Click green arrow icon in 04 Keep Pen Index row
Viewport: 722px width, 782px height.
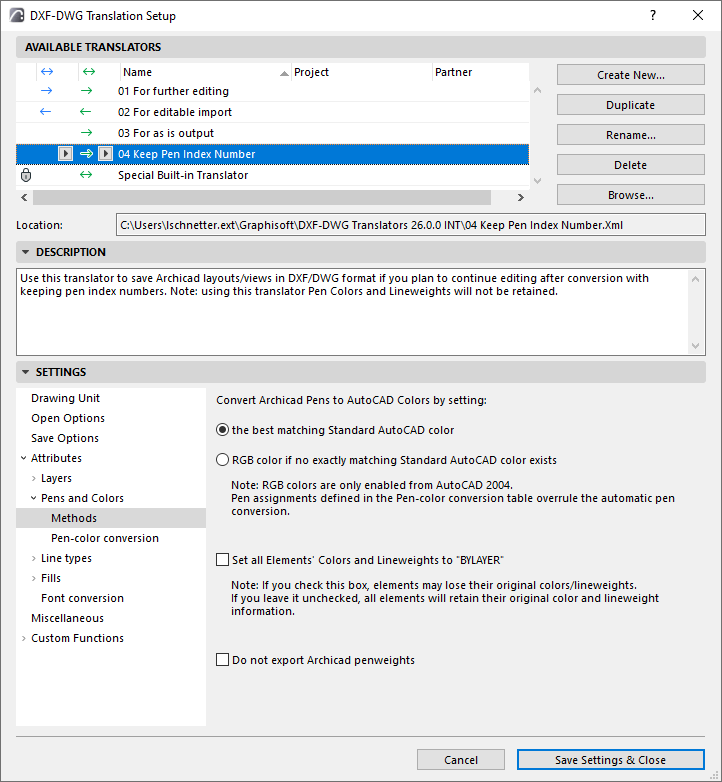pos(86,154)
